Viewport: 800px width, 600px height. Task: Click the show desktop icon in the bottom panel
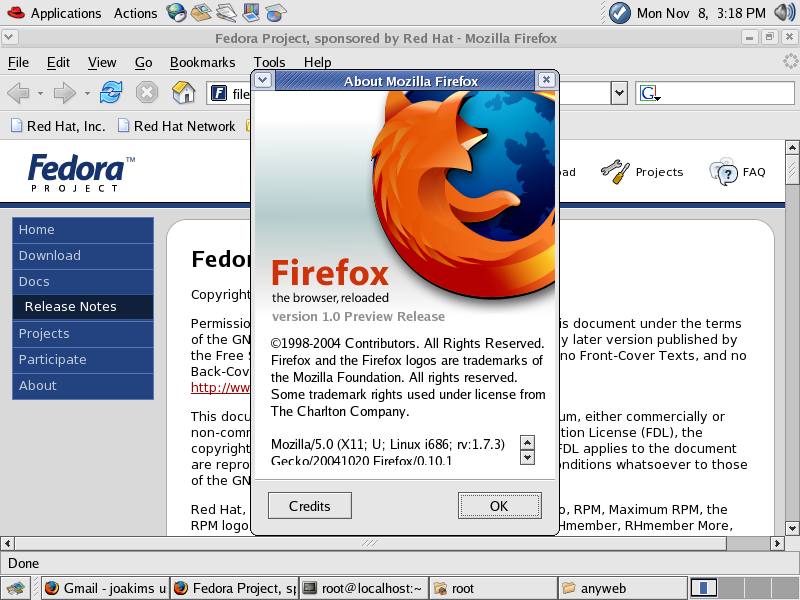pos(17,588)
